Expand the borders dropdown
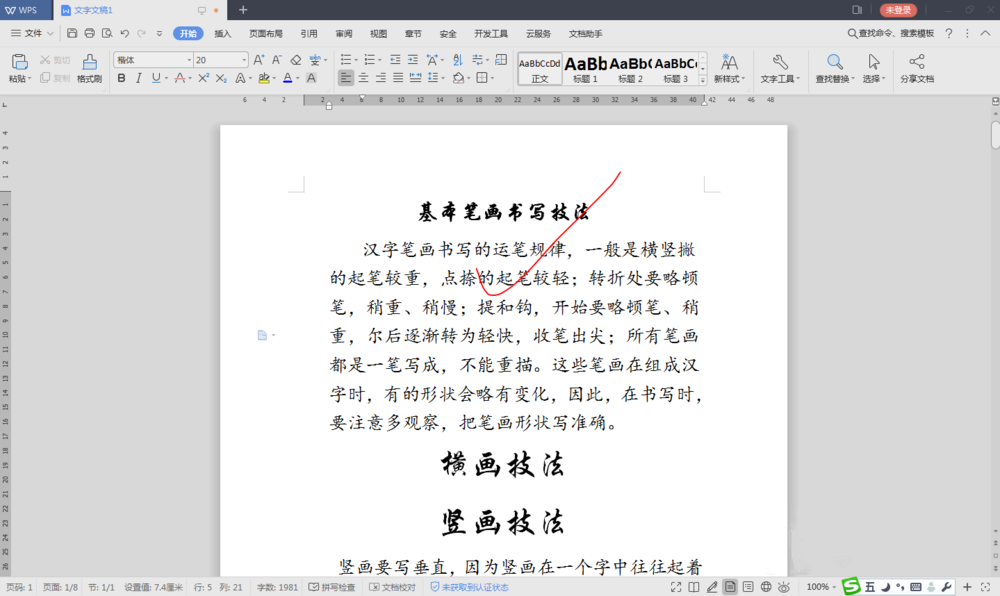The width and height of the screenshot is (1000, 596). coord(492,78)
